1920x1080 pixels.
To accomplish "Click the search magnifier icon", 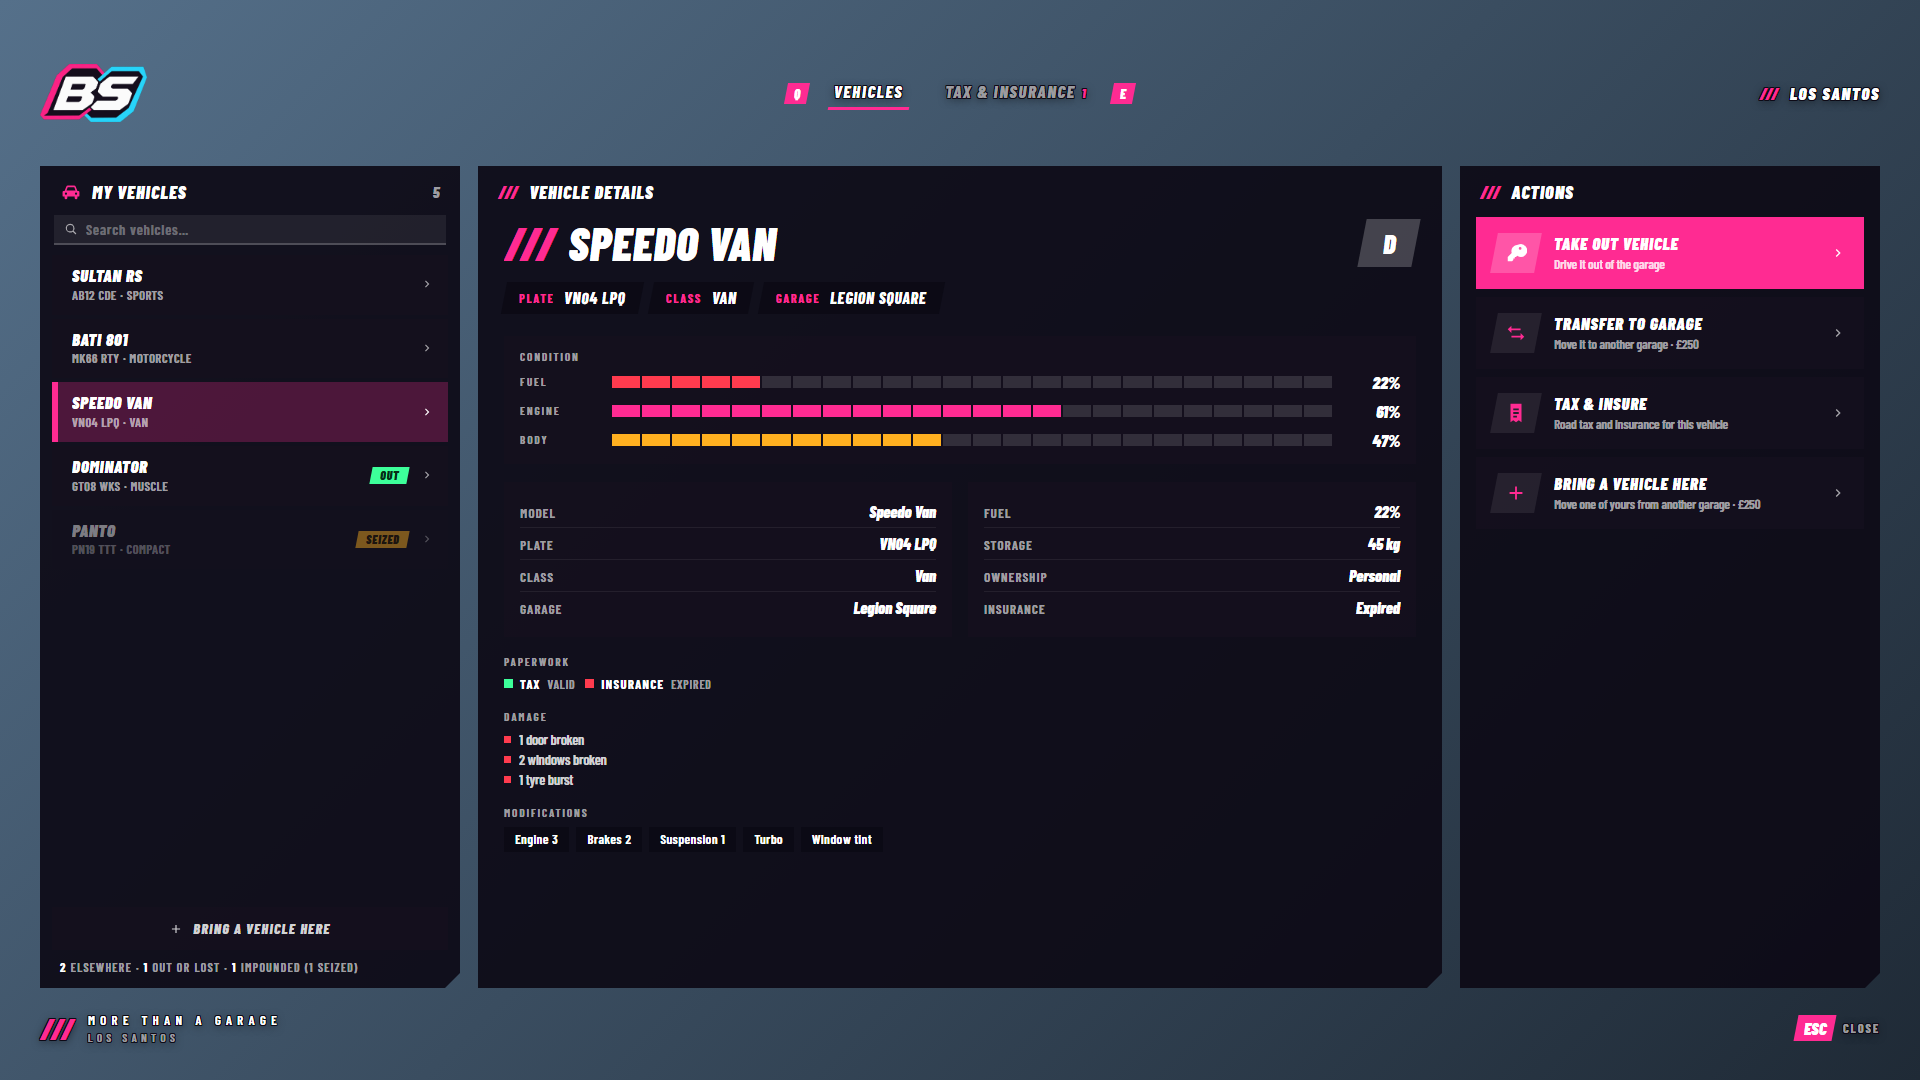I will pos(71,230).
